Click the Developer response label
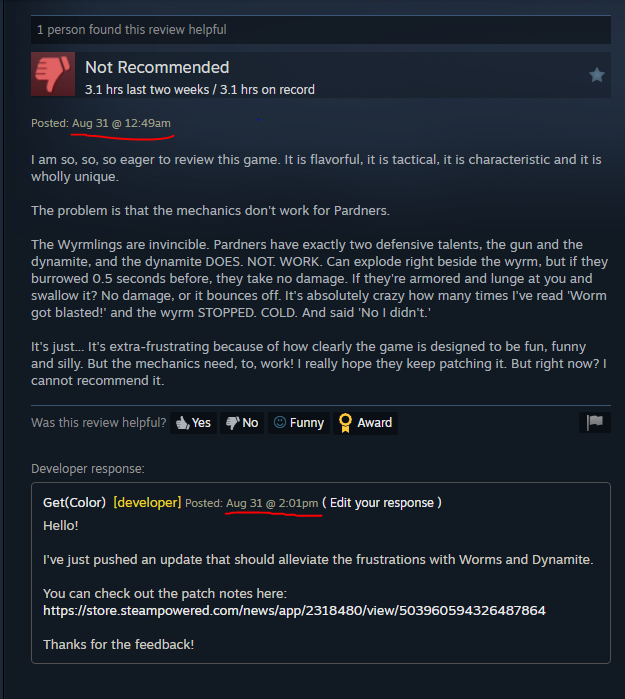The height and width of the screenshot is (699, 625). 88,469
